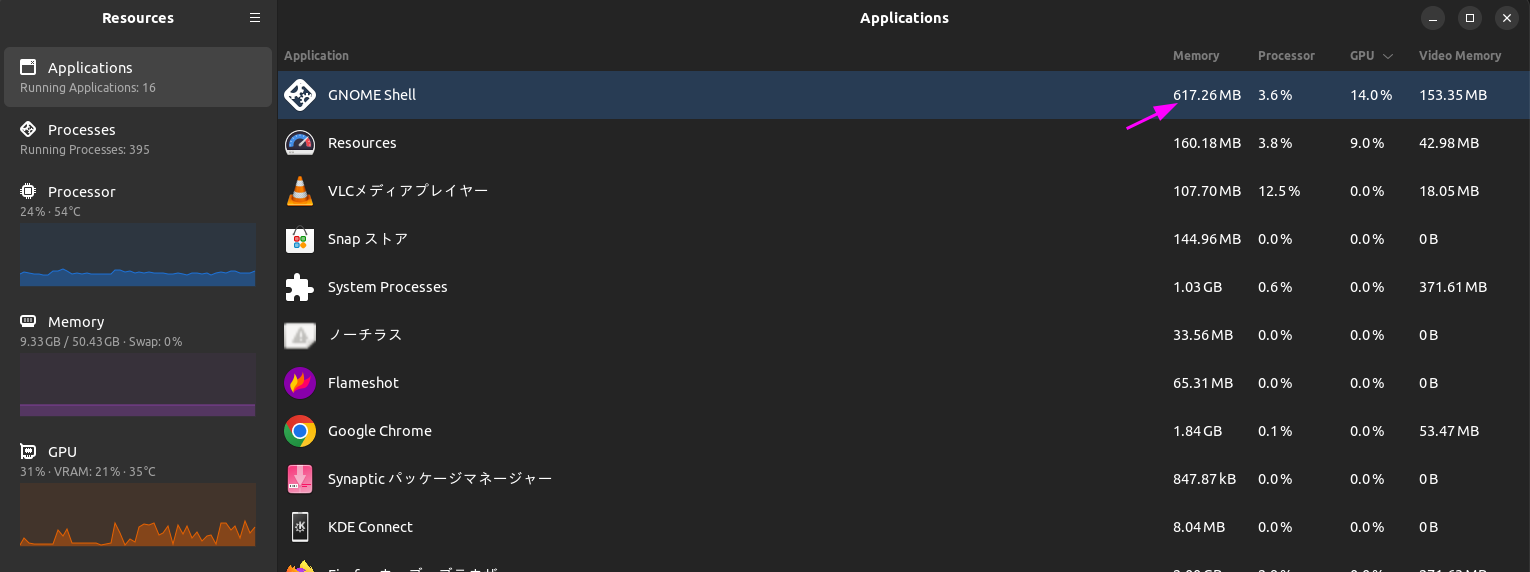Viewport: 1530px width, 572px height.
Task: Minimize the Resources window
Action: click(x=1434, y=18)
